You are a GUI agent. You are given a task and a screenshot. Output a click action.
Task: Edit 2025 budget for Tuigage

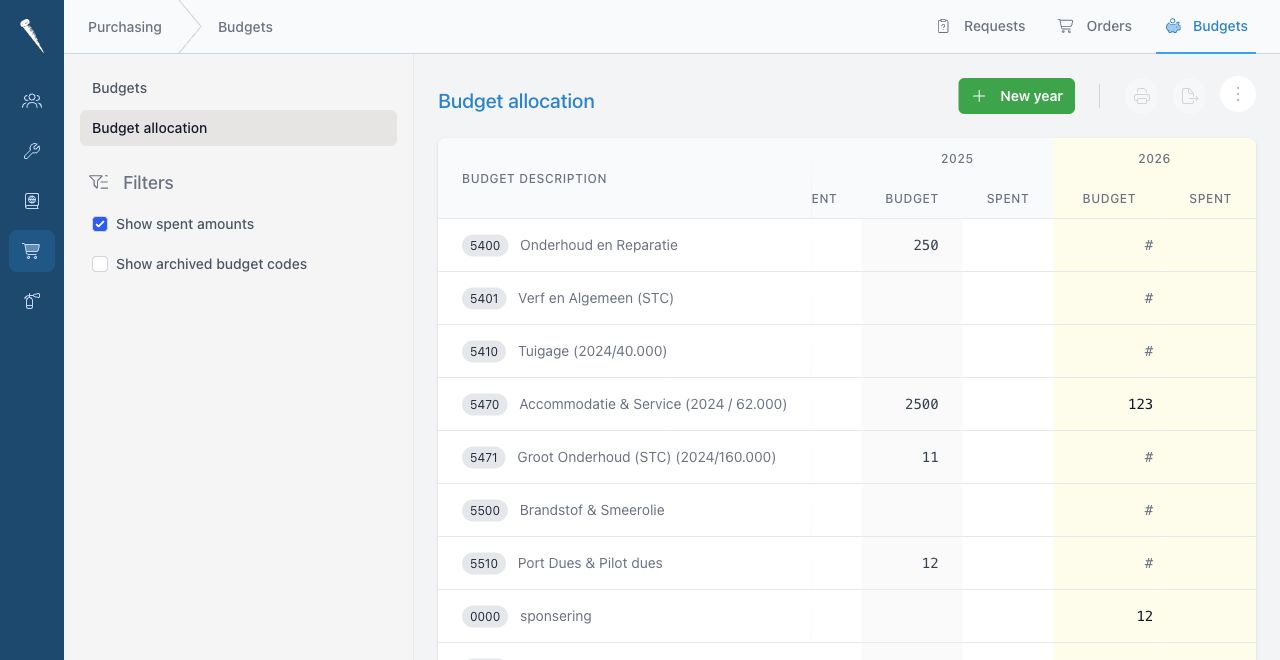[x=912, y=351]
